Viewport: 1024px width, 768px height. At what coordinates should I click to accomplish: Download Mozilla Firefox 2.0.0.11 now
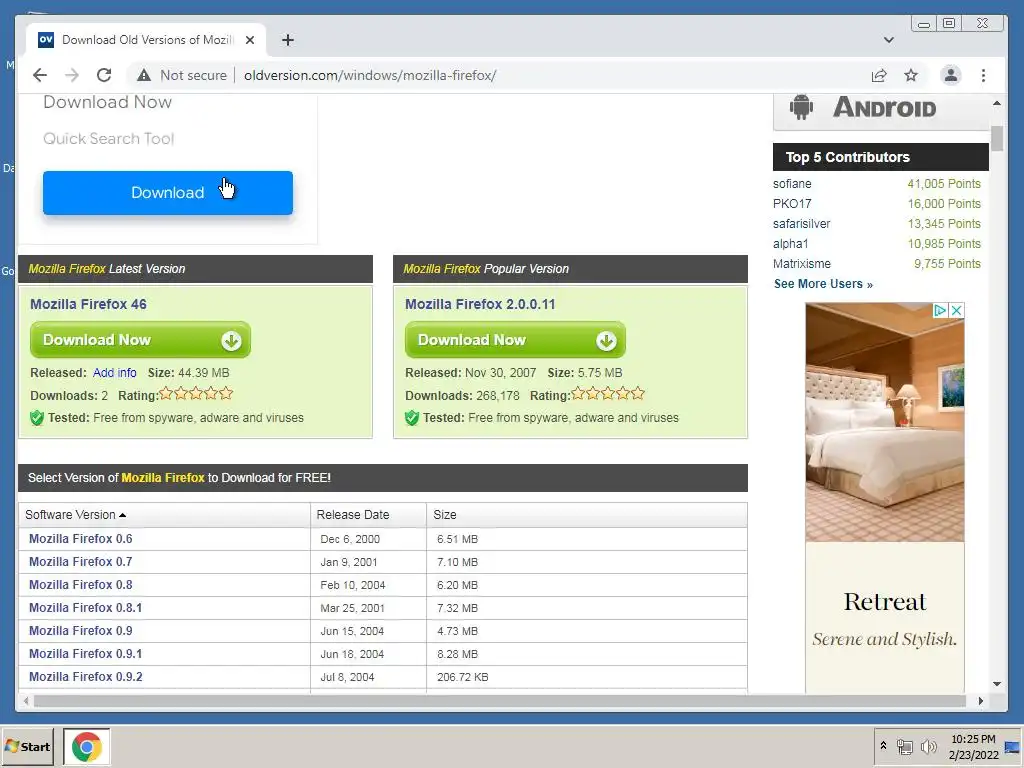[x=515, y=340]
